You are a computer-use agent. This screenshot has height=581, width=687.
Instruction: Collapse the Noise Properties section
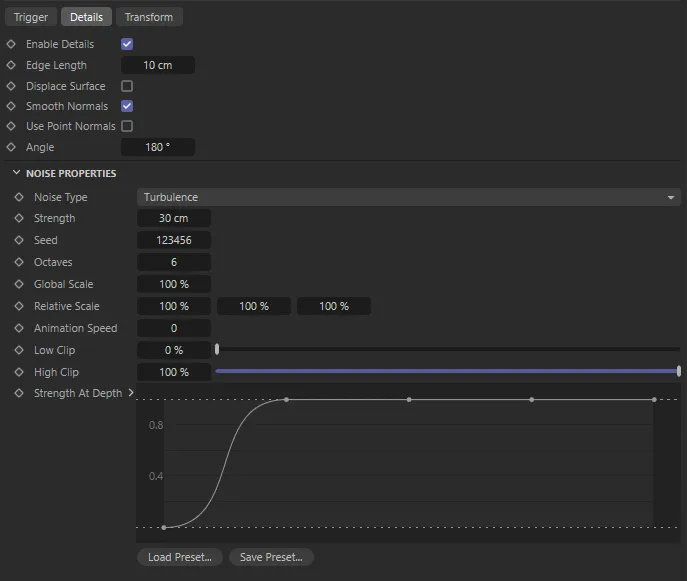[16, 173]
